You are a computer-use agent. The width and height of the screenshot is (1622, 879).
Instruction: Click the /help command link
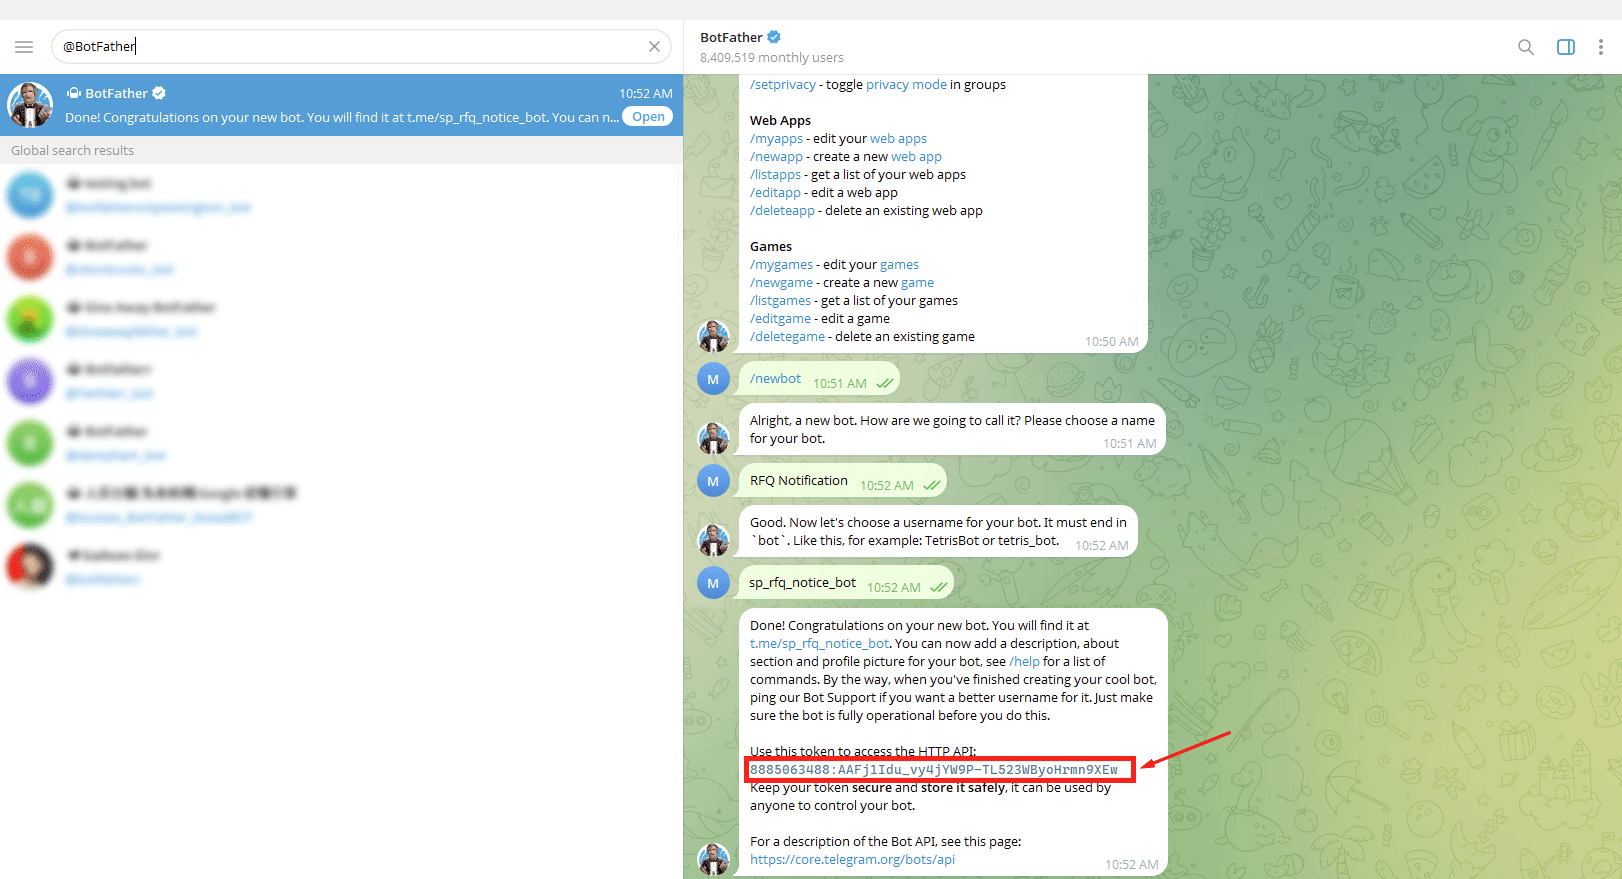coord(1024,662)
